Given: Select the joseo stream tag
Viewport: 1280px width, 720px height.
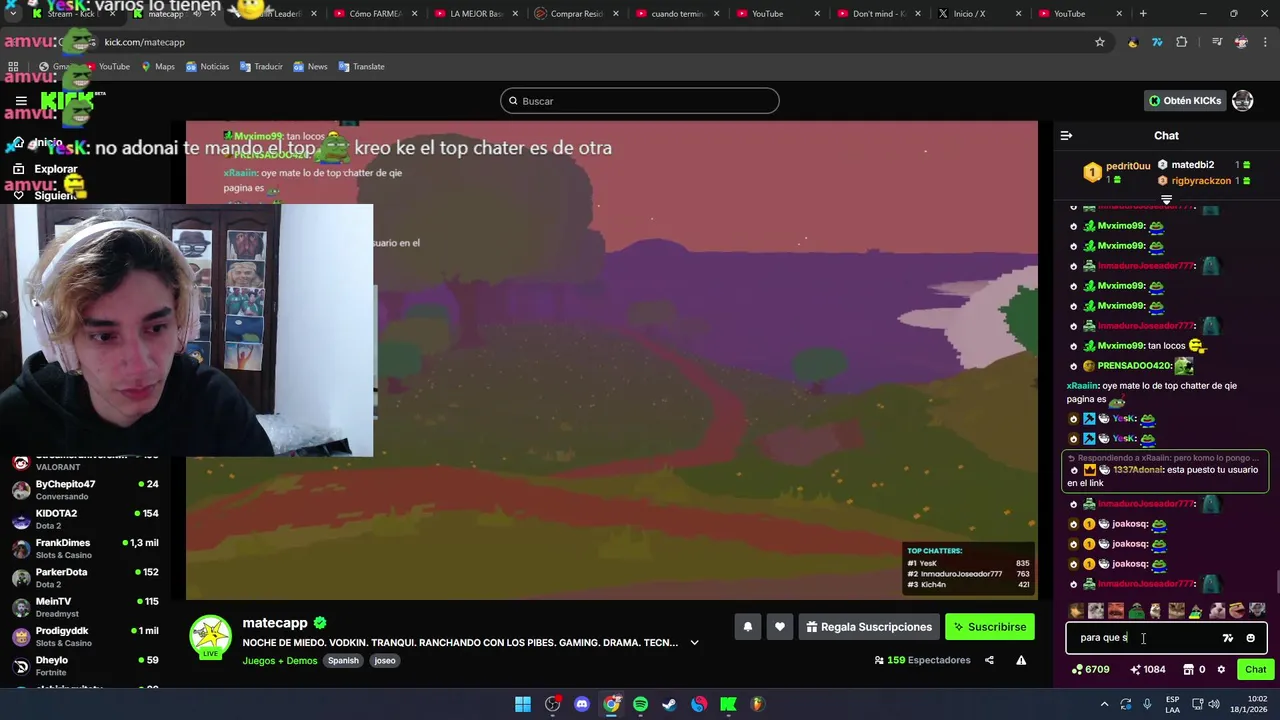Looking at the screenshot, I should pyautogui.click(x=385, y=661).
